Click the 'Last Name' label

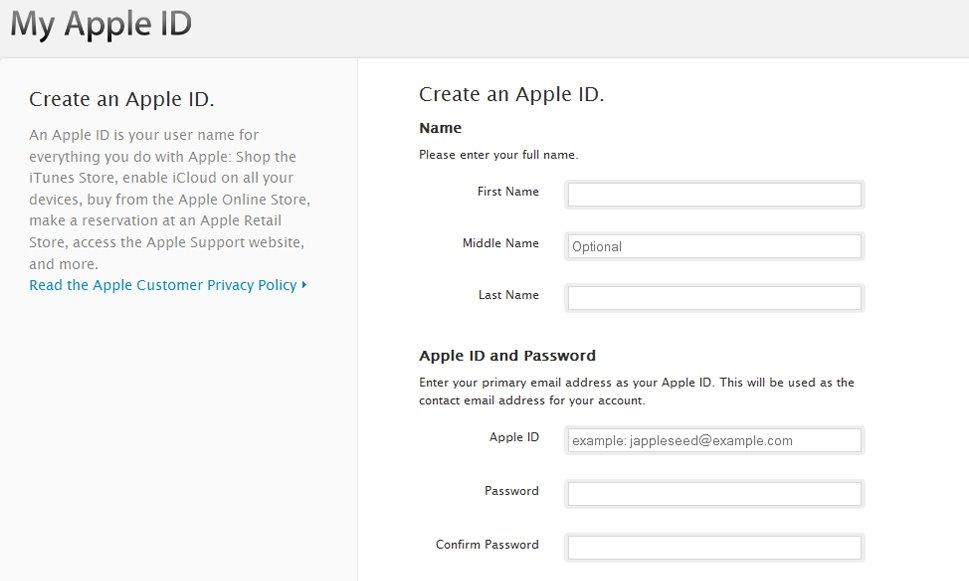[509, 295]
